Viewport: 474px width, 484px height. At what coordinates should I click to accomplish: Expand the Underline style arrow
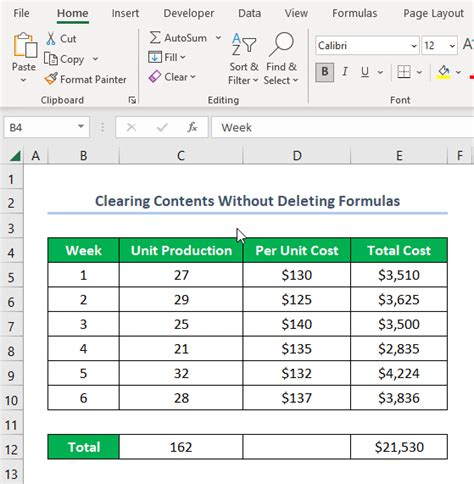pos(380,72)
